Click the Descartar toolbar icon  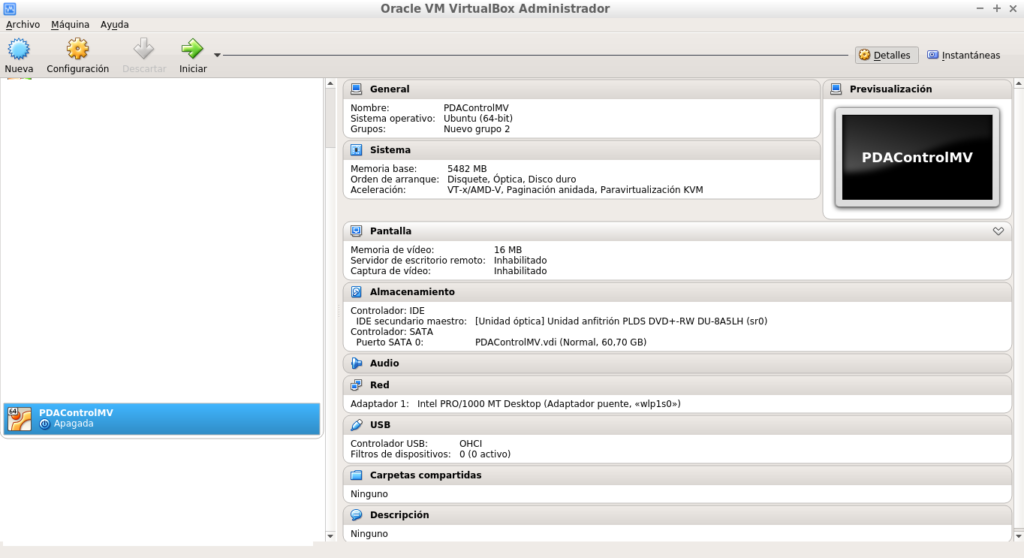coord(144,48)
